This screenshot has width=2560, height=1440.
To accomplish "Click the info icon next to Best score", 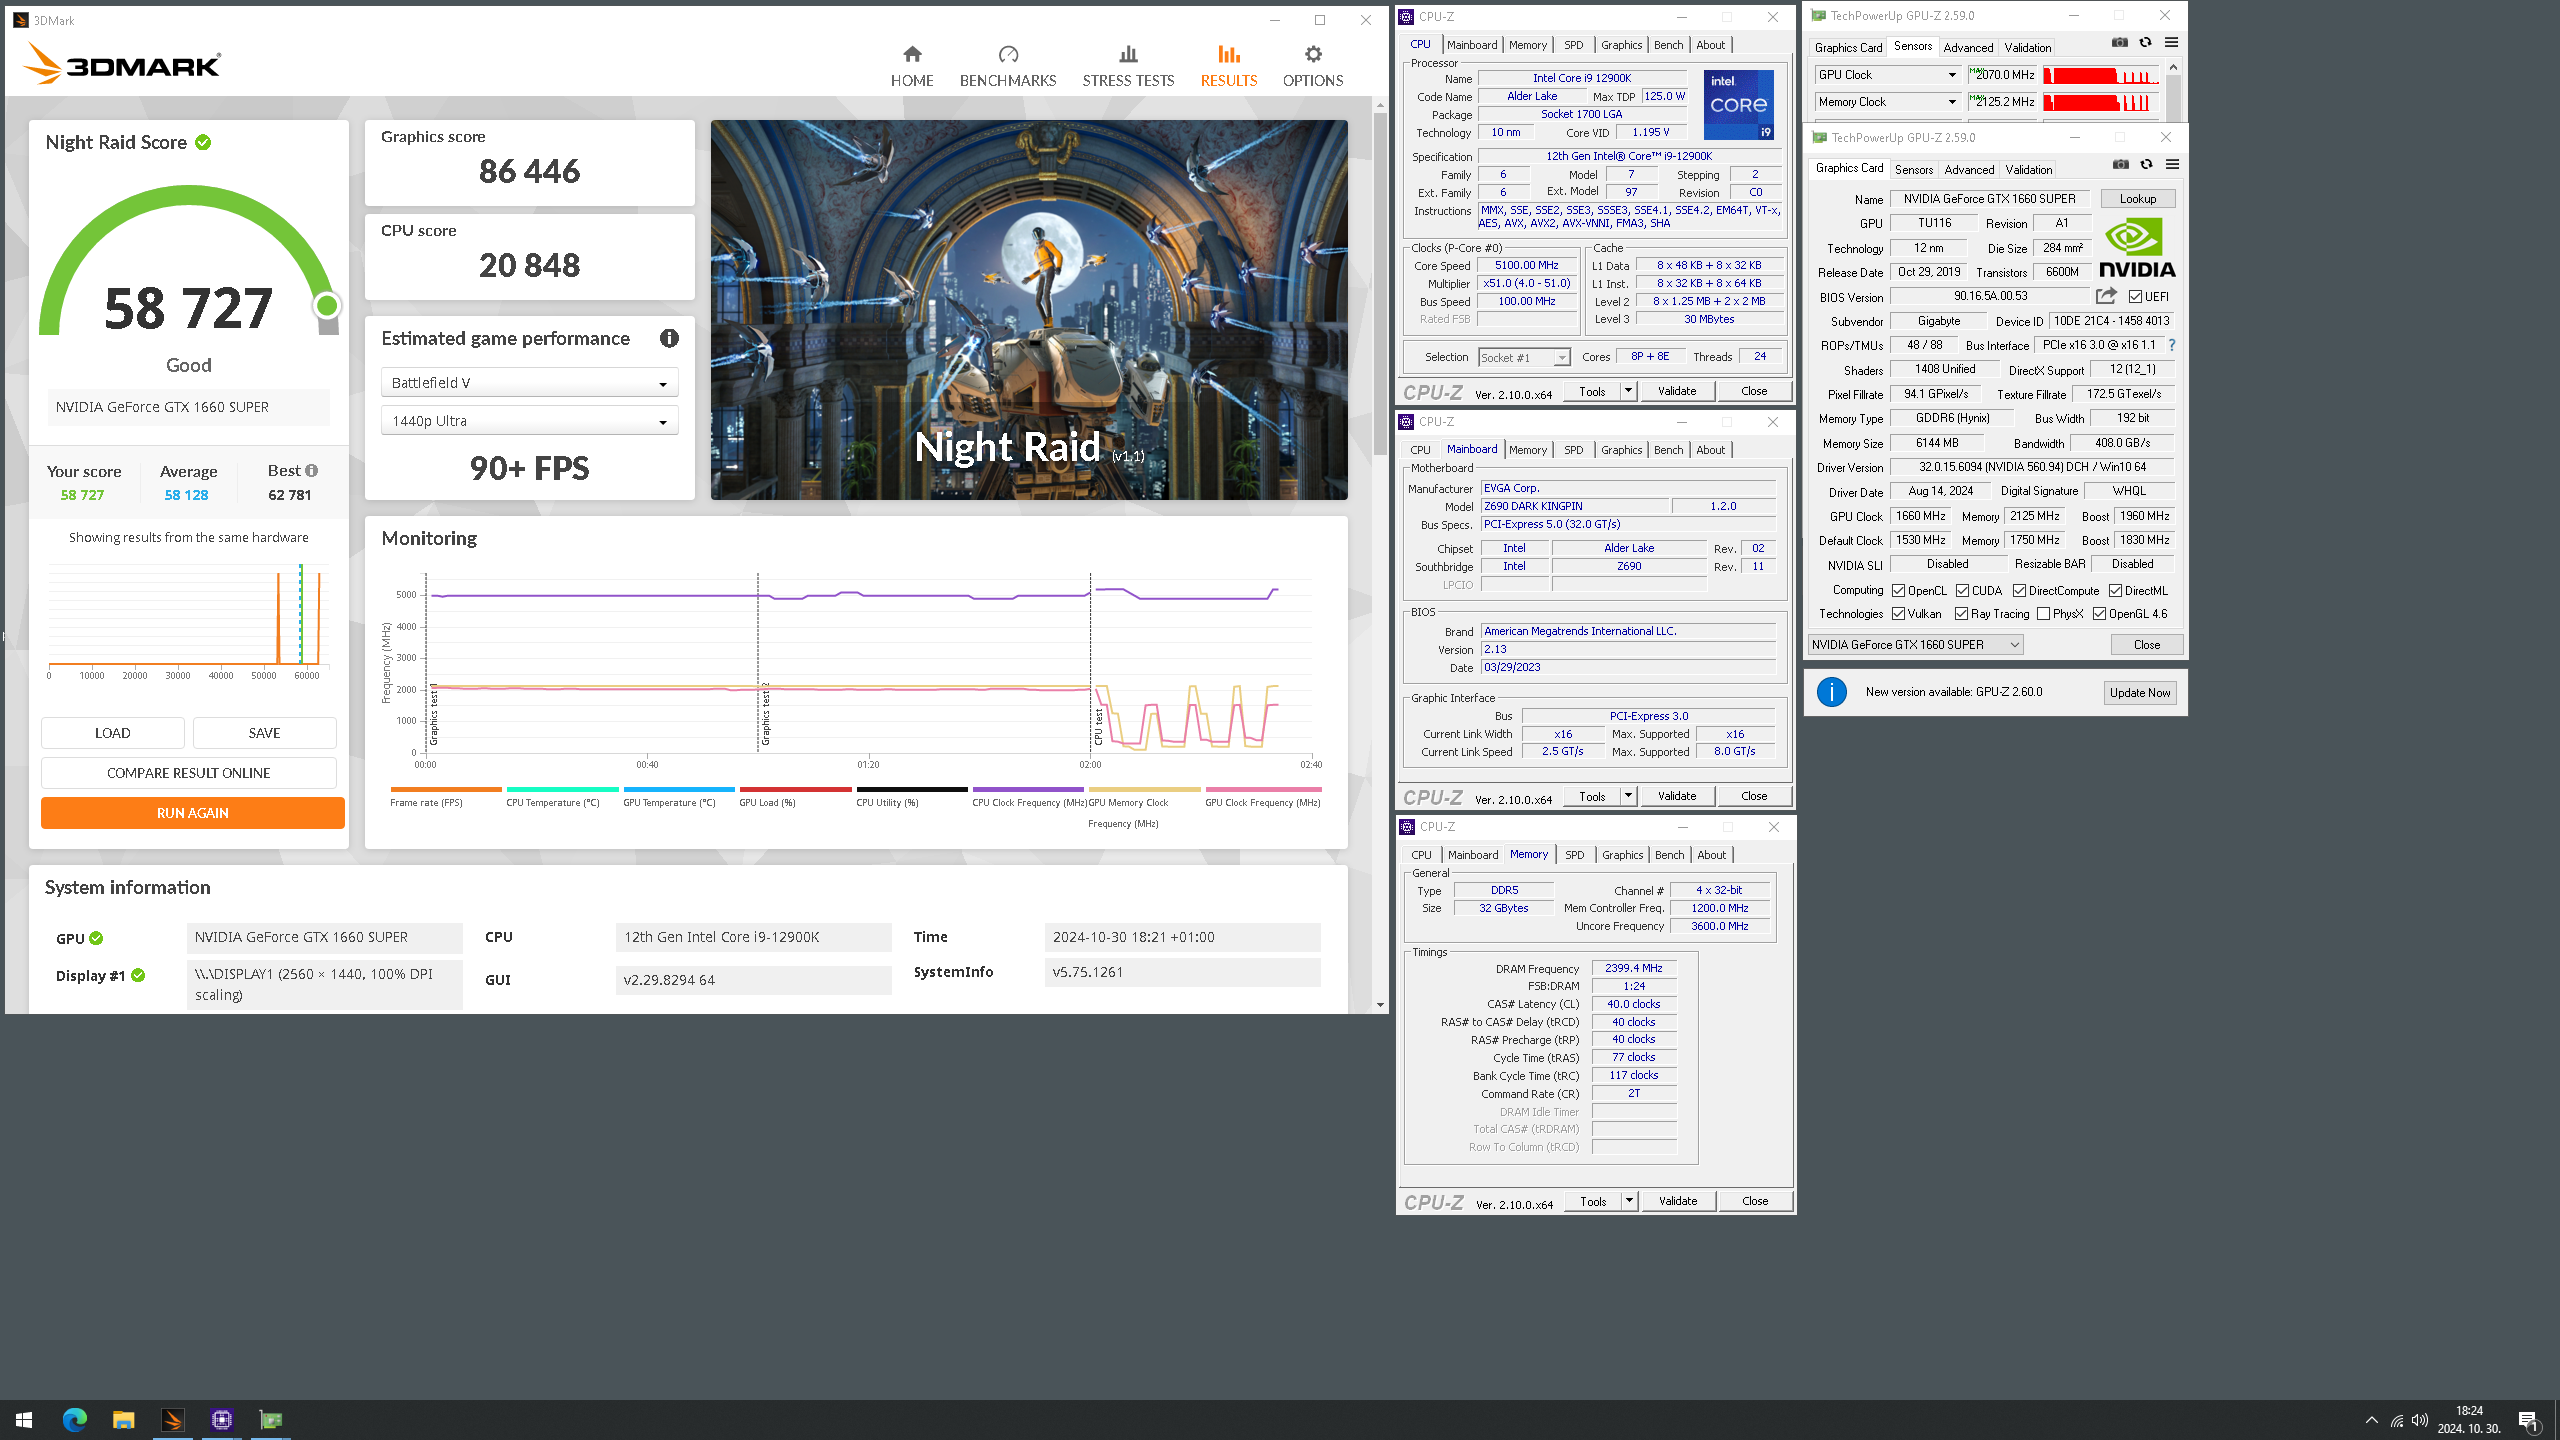I will pos(312,470).
